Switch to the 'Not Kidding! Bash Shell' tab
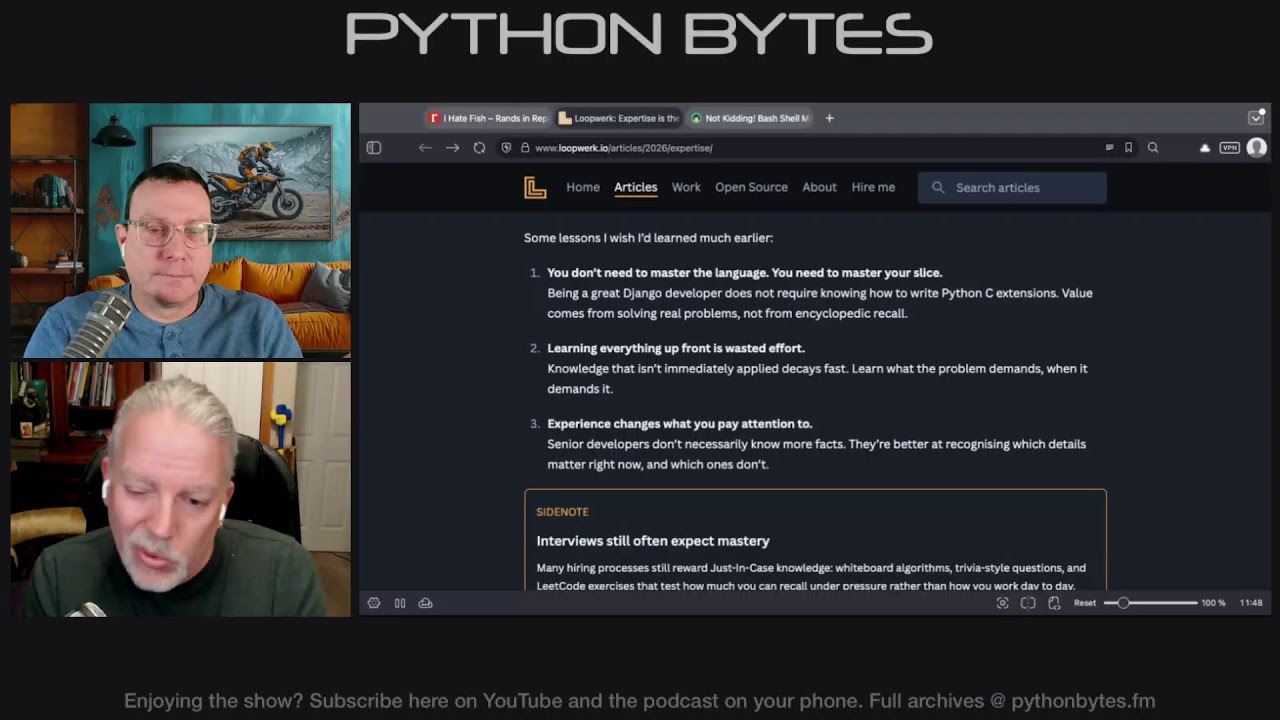This screenshot has width=1280, height=720. (750, 118)
